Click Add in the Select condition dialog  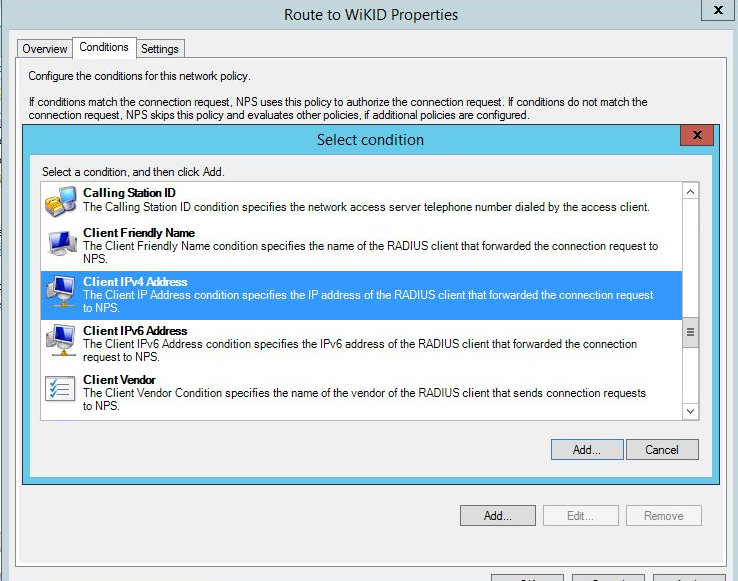[x=587, y=450]
